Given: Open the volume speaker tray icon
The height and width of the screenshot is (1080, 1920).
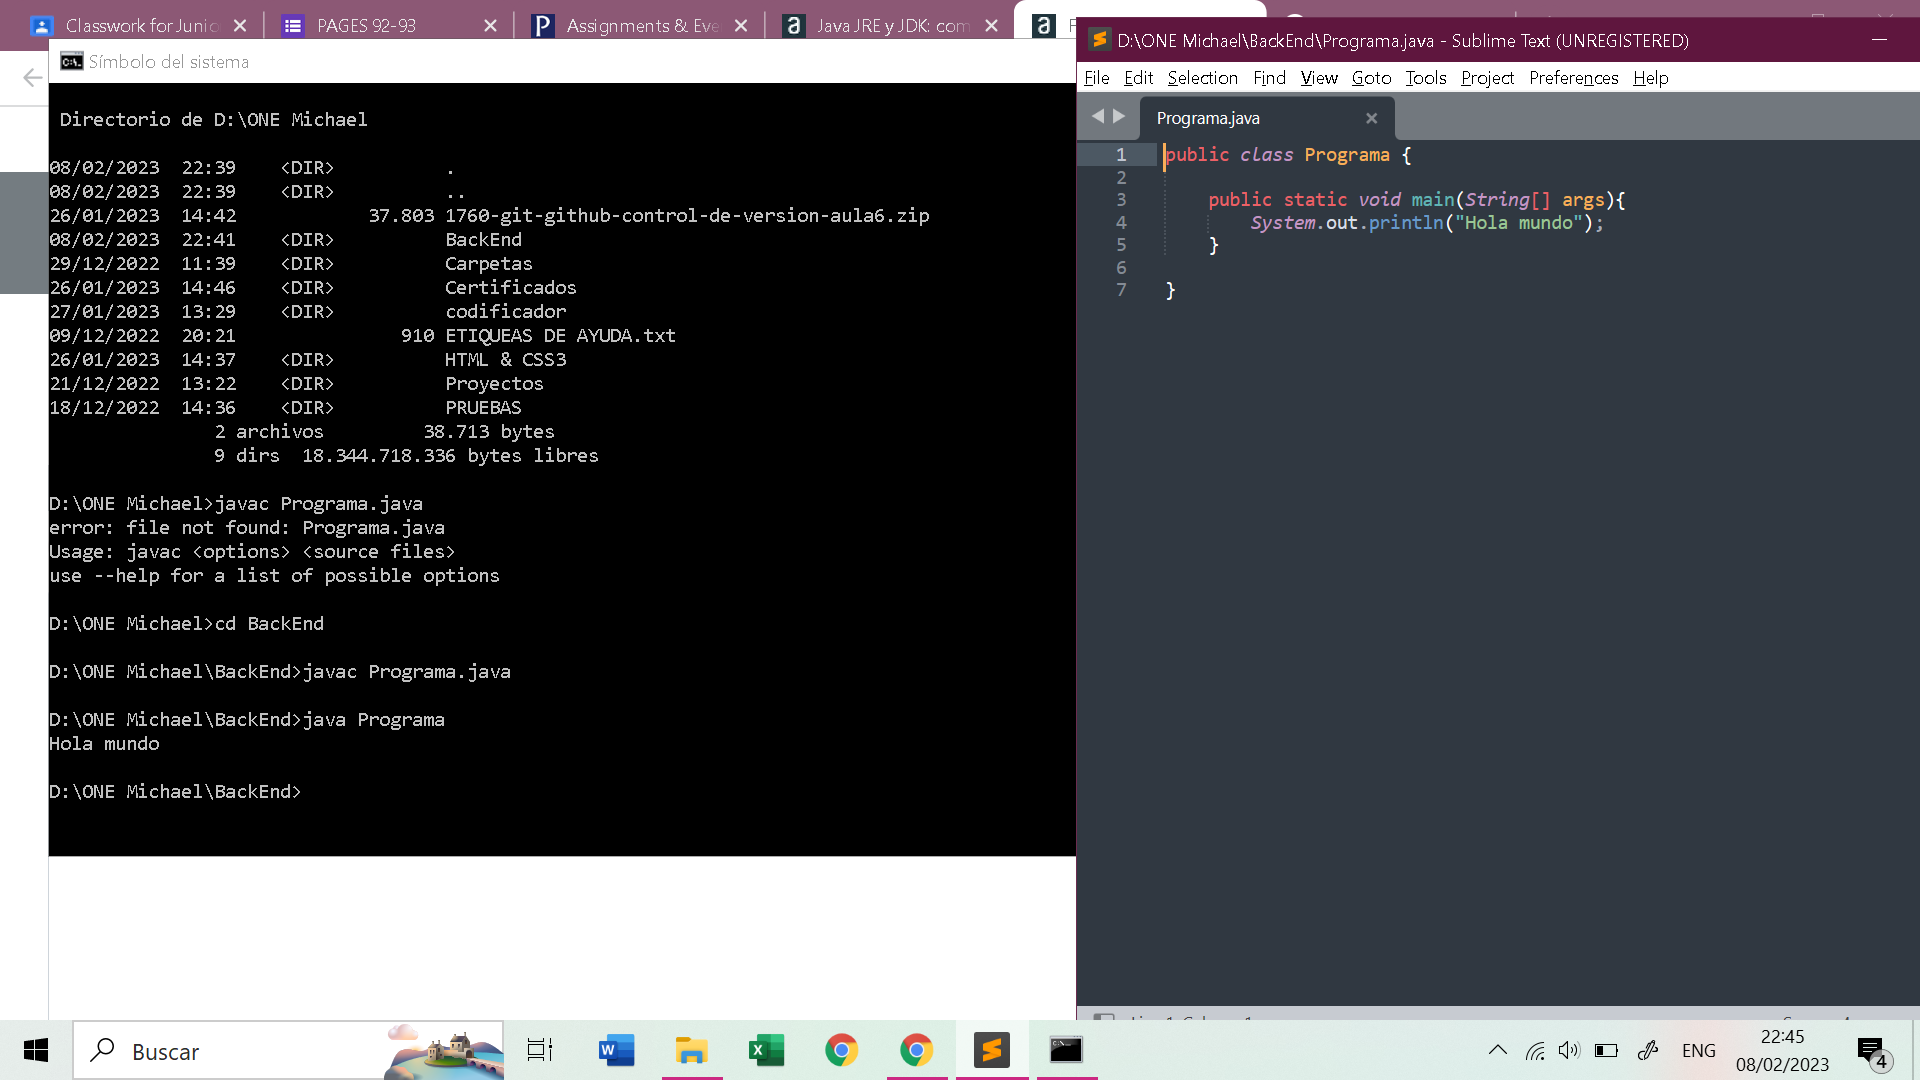Looking at the screenshot, I should coord(1569,1050).
